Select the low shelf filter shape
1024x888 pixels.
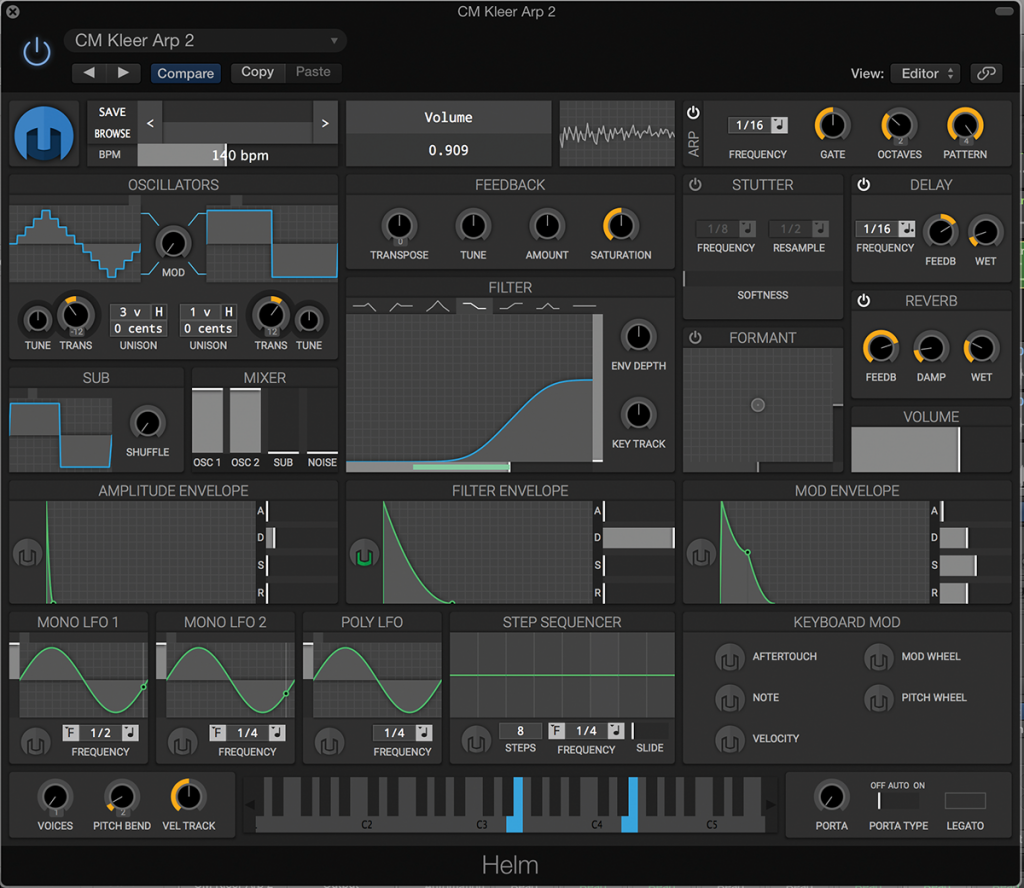click(x=474, y=306)
